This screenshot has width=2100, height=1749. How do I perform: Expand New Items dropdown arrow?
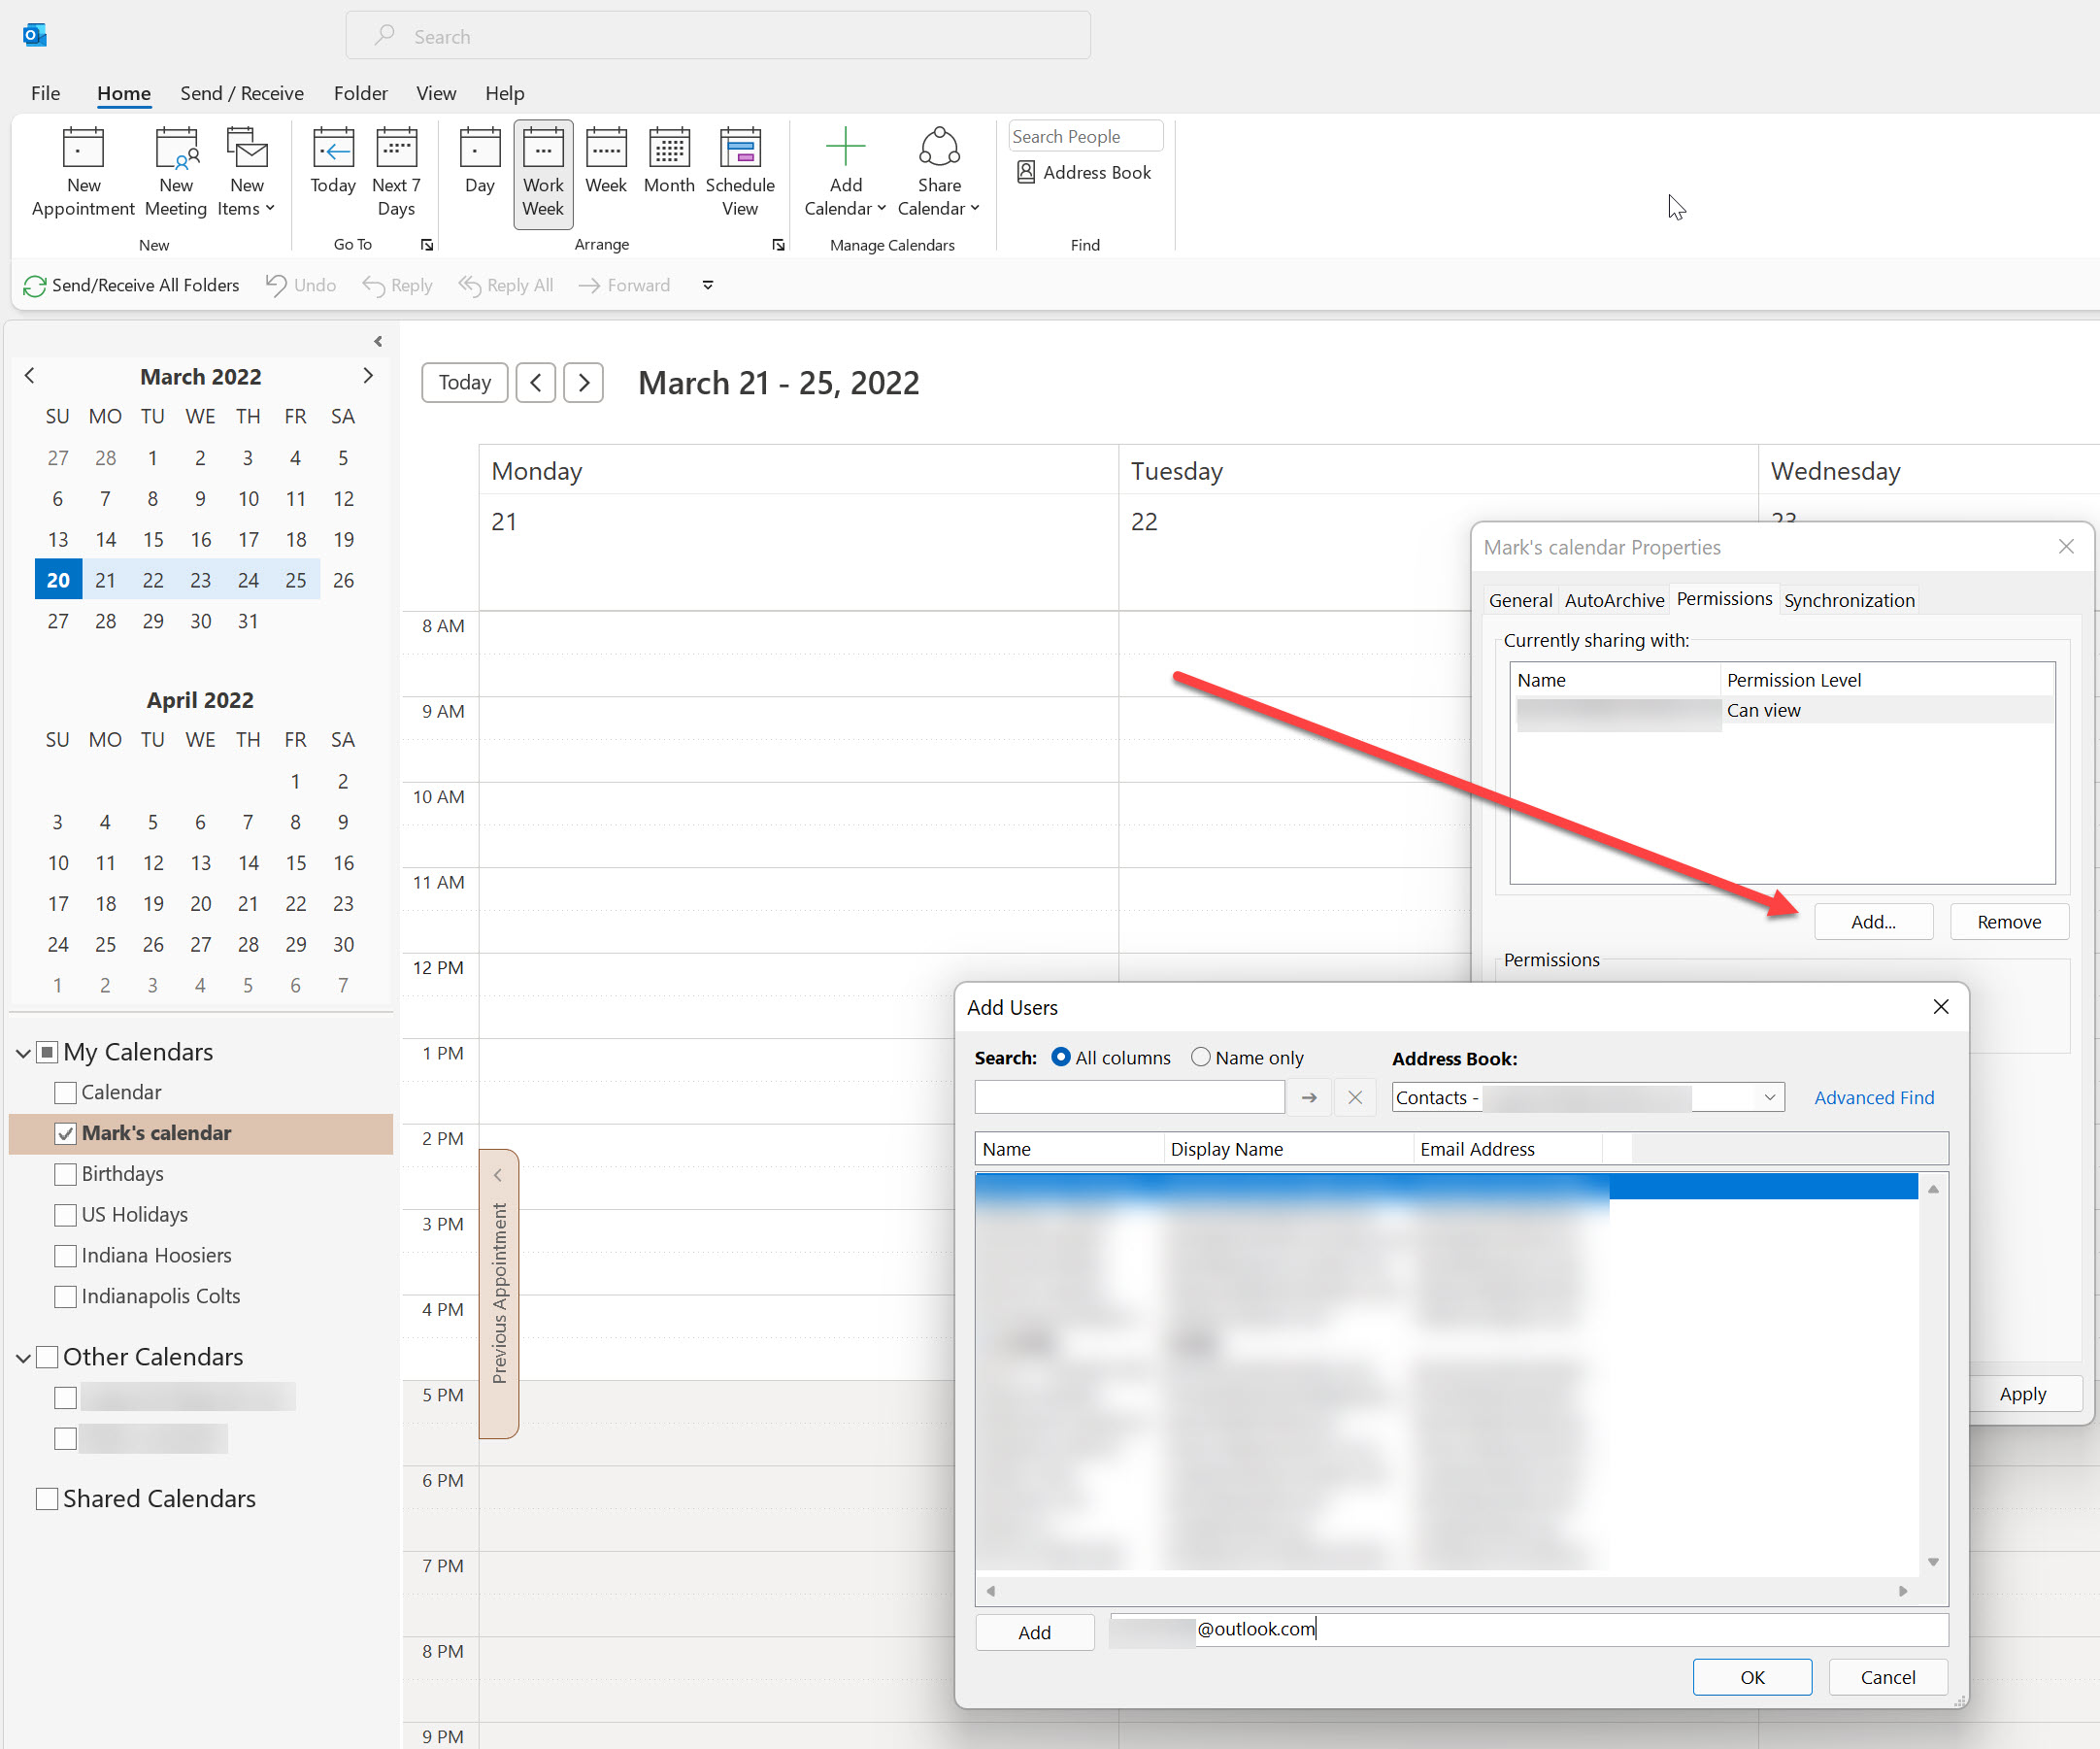click(x=270, y=210)
